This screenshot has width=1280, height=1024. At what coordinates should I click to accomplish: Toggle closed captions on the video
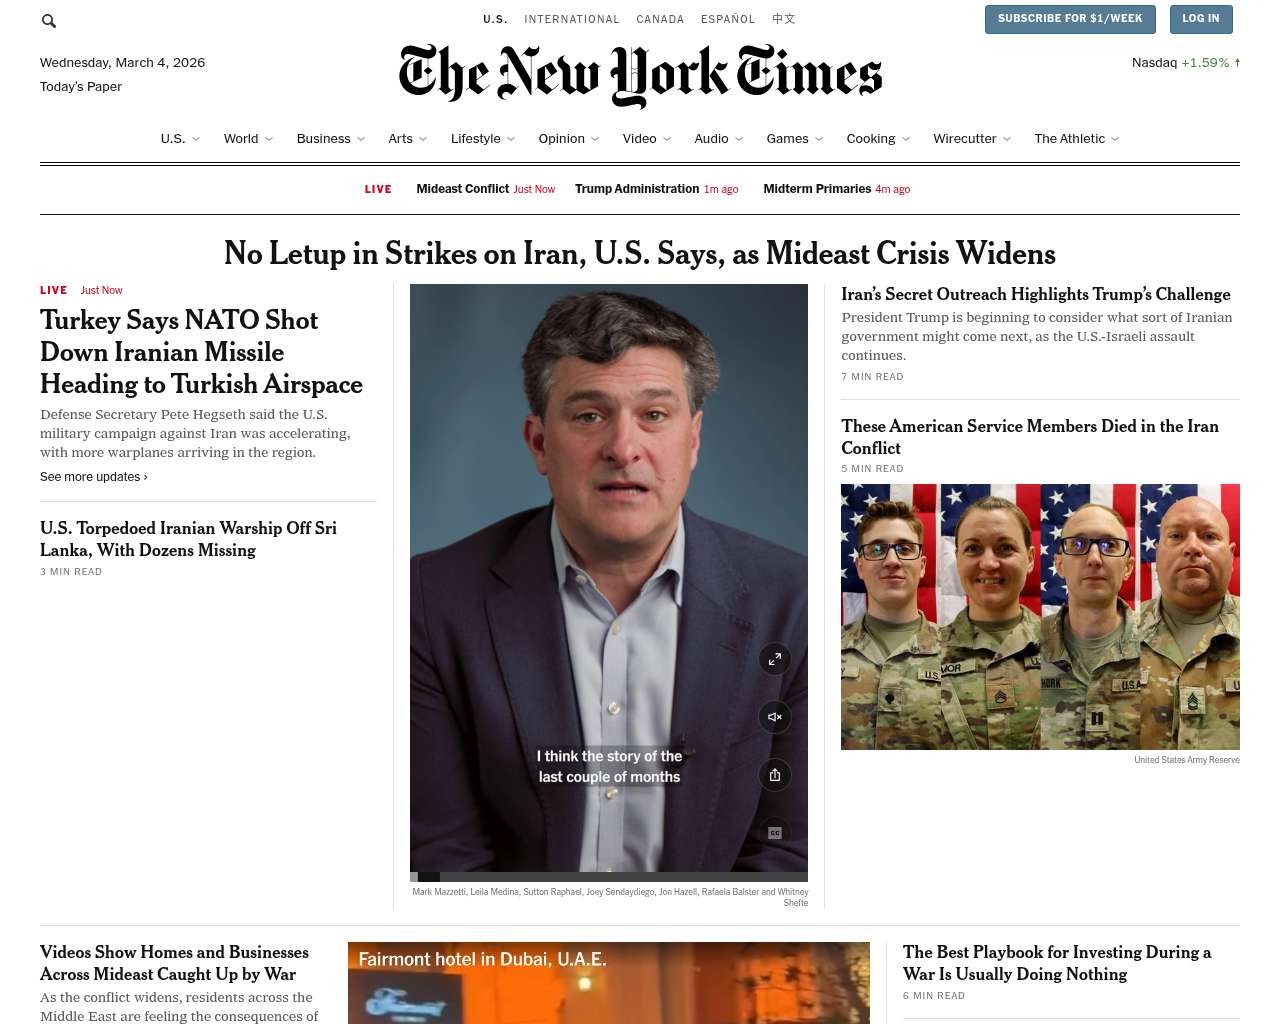point(775,832)
